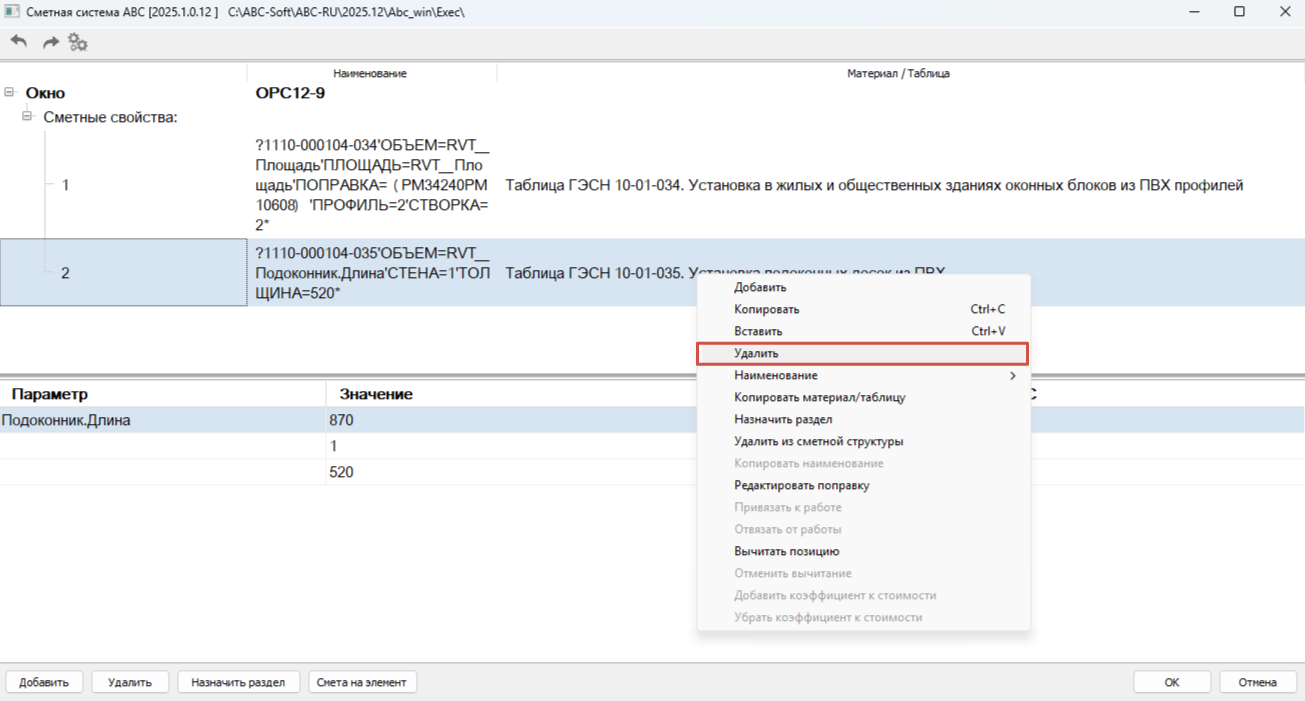This screenshot has height=701, width=1305.
Task: Open the gears settings icon
Action: click(x=78, y=42)
